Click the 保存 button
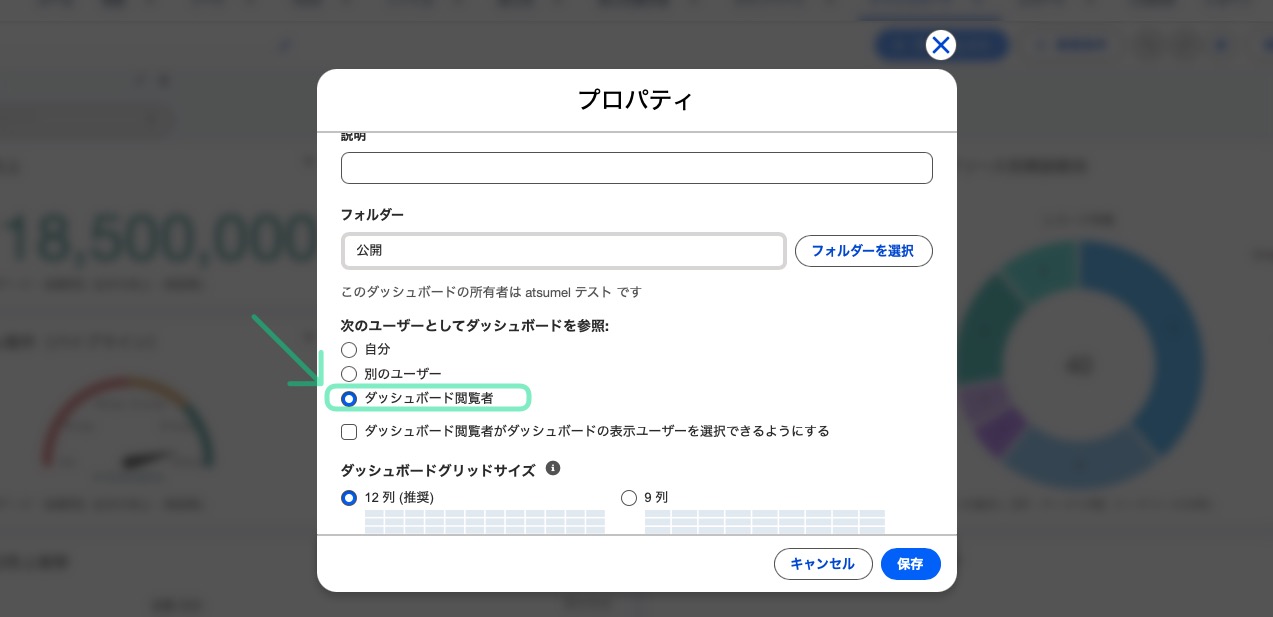 point(911,564)
